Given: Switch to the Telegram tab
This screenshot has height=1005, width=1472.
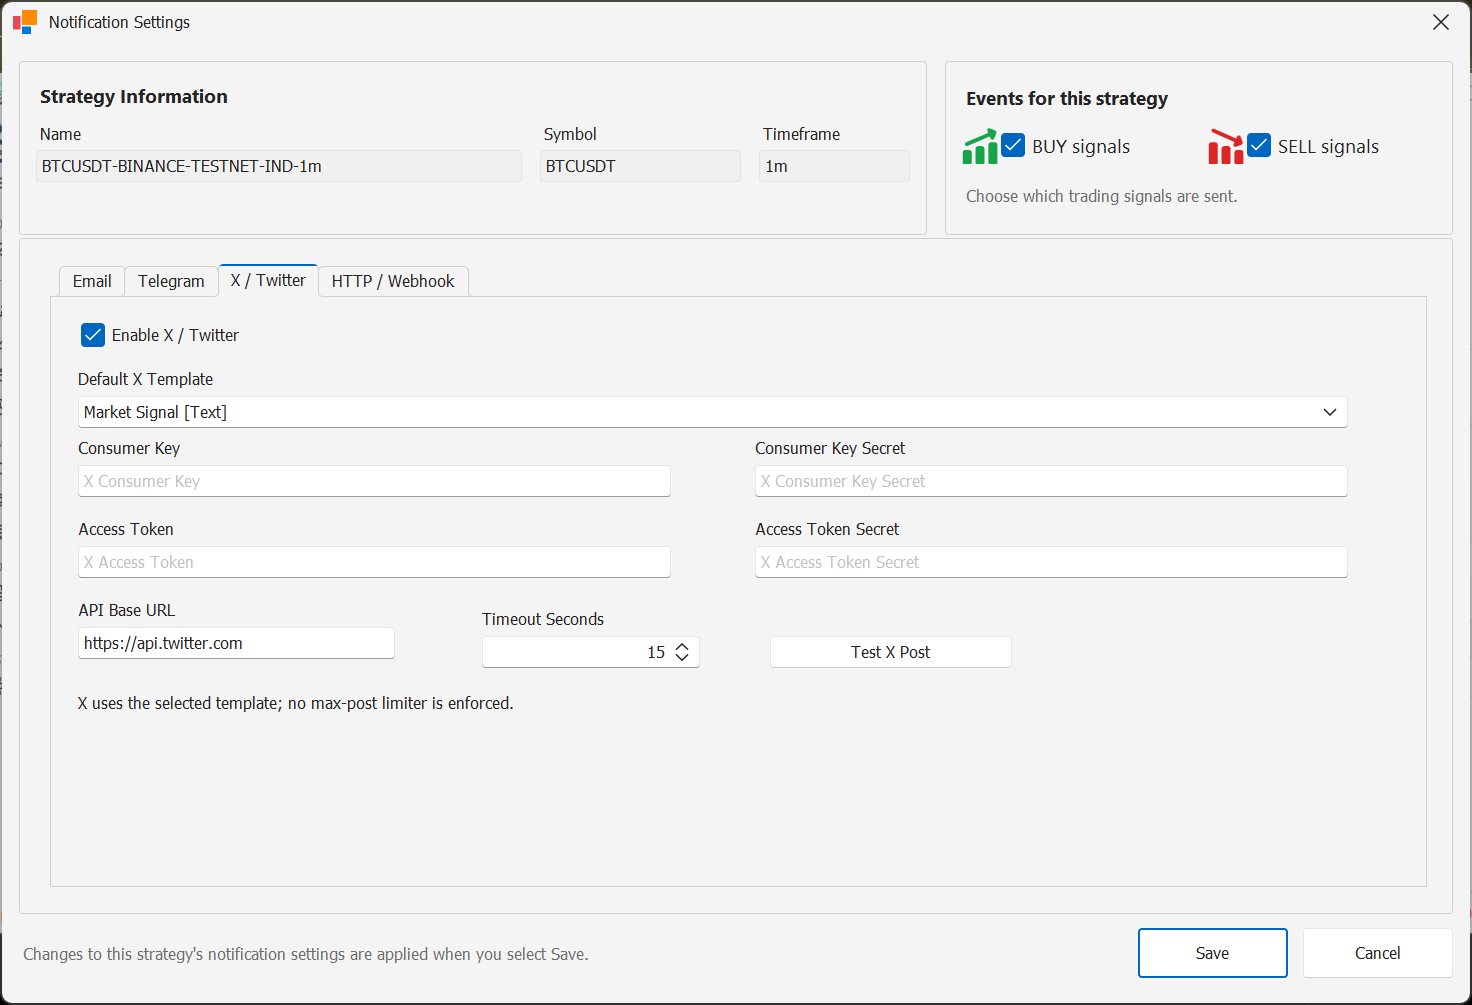Looking at the screenshot, I should tap(171, 281).
